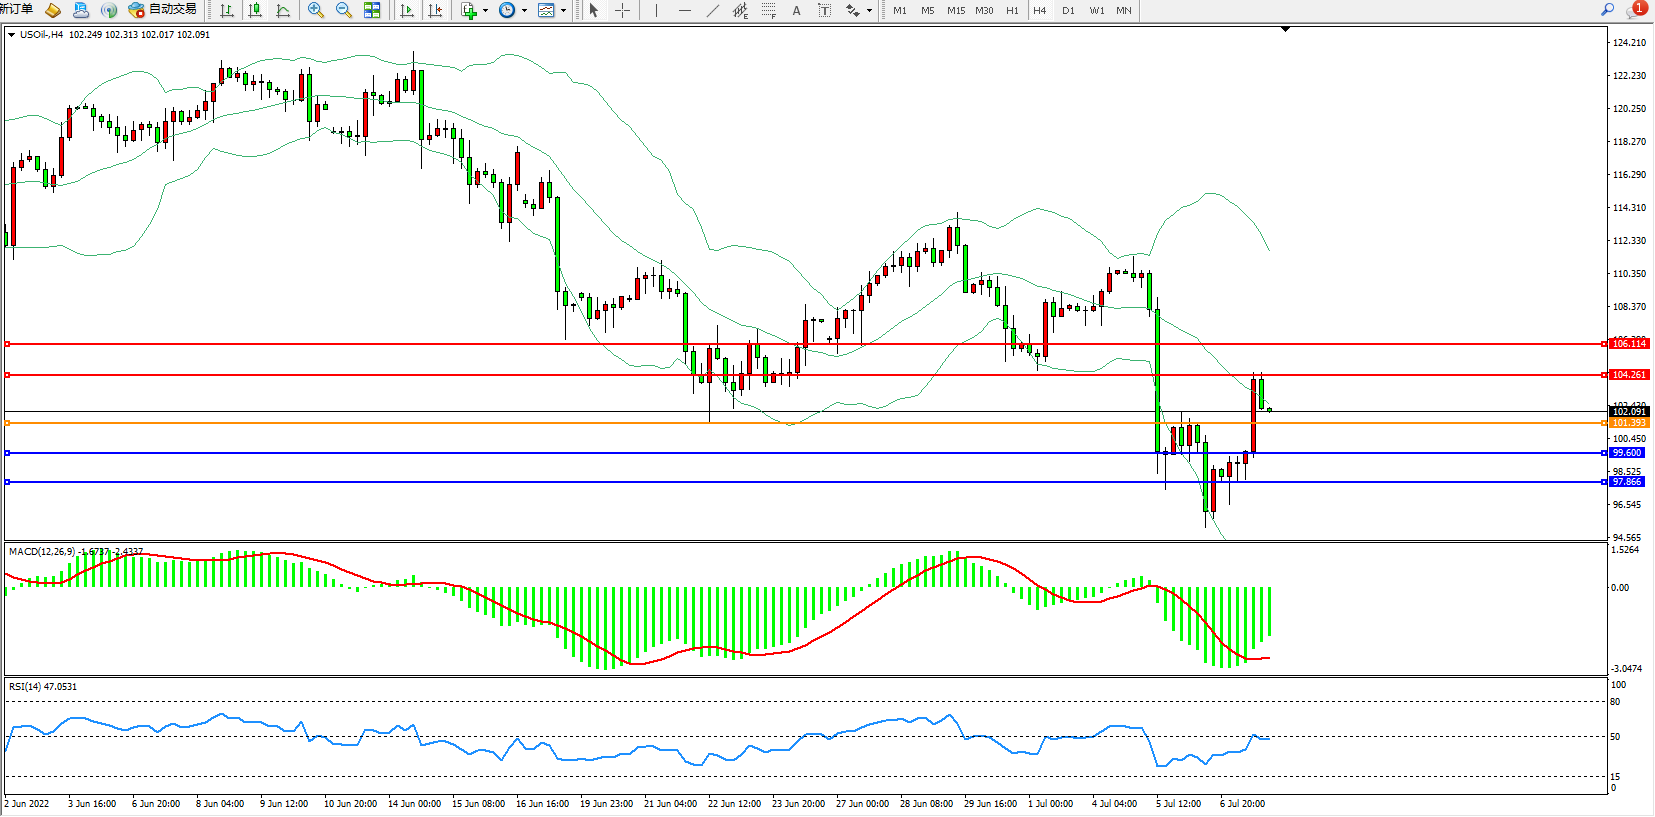The image size is (1655, 817).
Task: Select the trendline drawing tool
Action: [x=712, y=10]
